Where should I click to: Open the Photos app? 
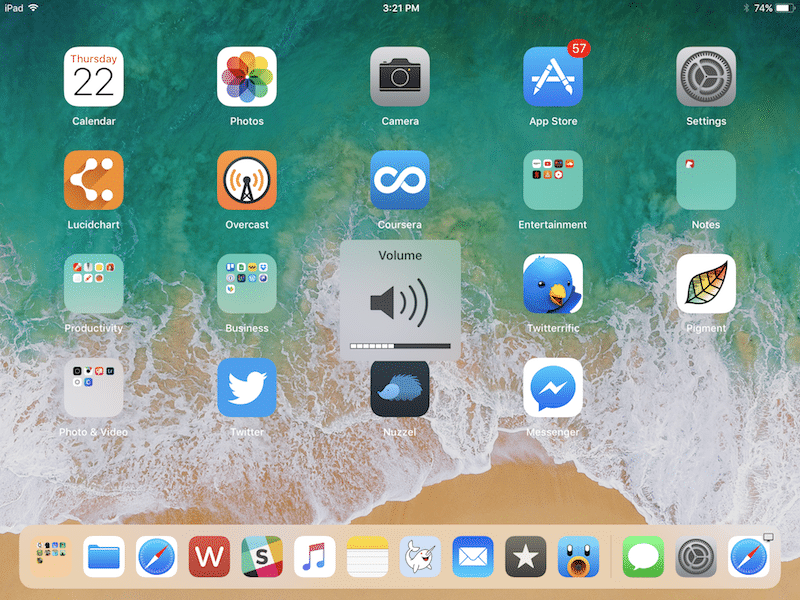pyautogui.click(x=247, y=77)
